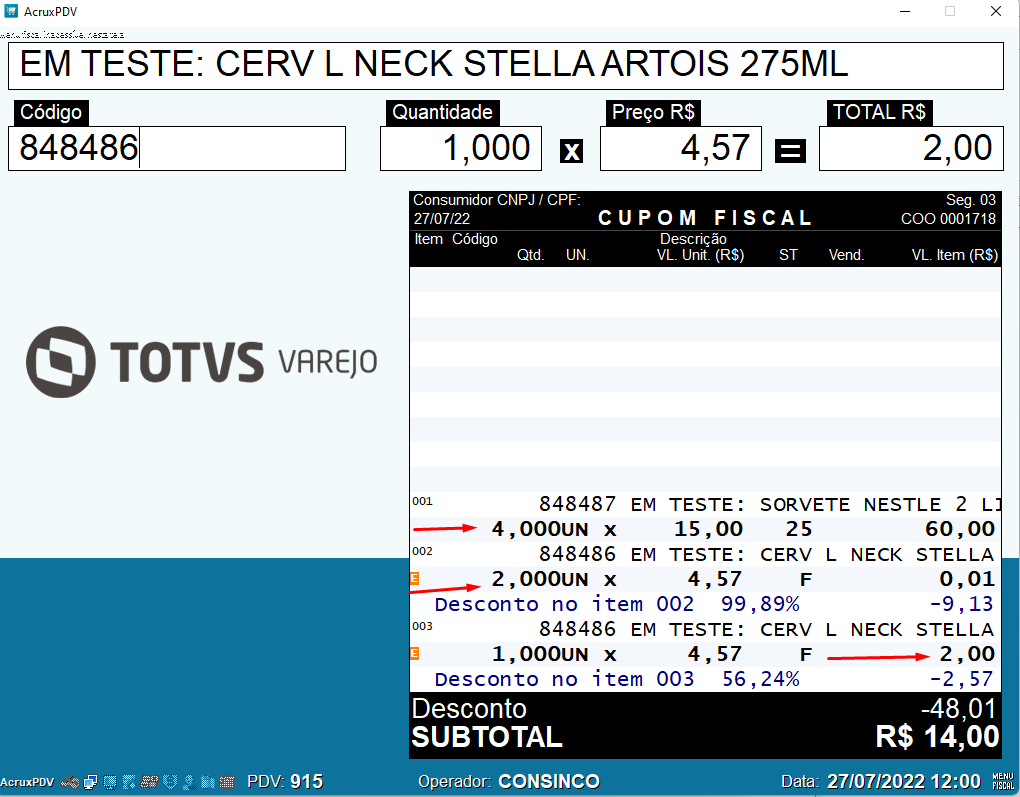Click the user/operator status icon in status bar

pos(189,782)
